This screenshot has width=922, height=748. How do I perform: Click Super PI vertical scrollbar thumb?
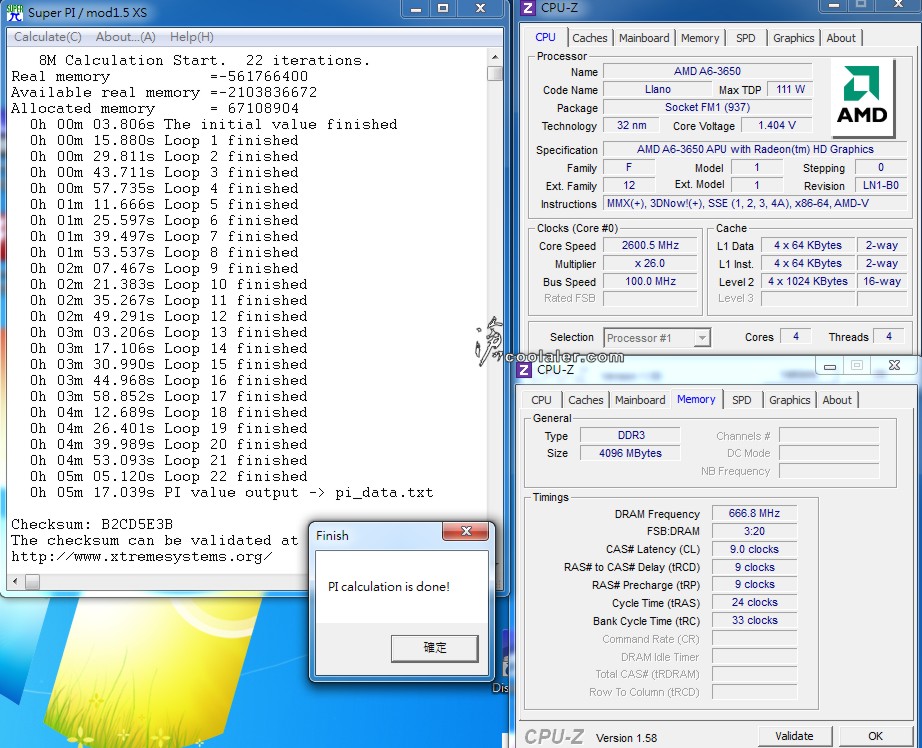(x=495, y=74)
